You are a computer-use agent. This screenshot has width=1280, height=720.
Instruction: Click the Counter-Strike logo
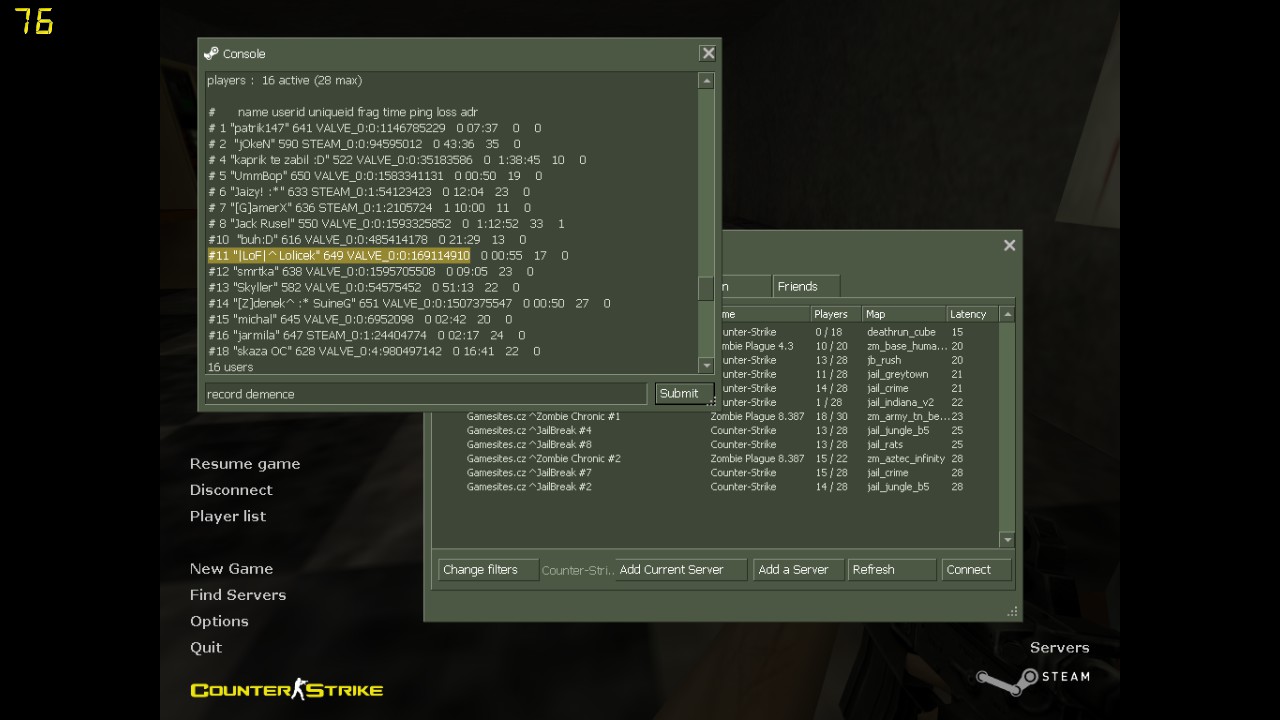pyautogui.click(x=286, y=689)
